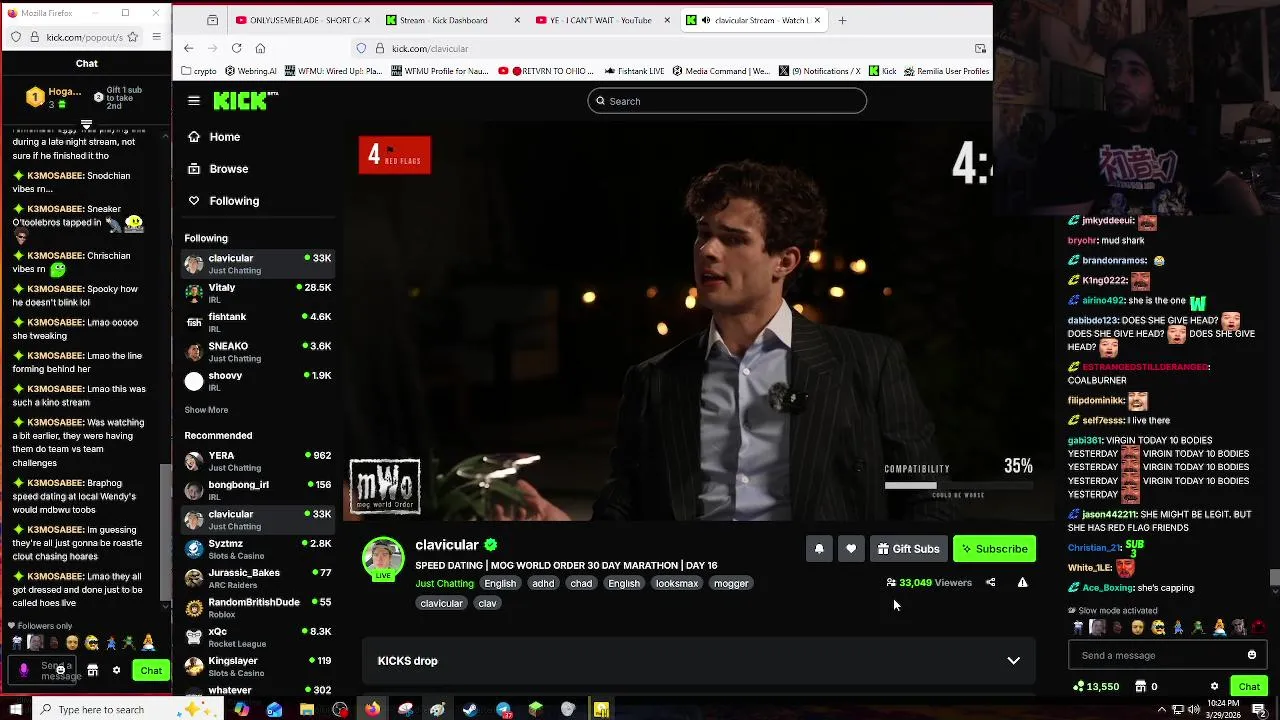
Task: Click the popout chat shop icon
Action: coord(92,670)
